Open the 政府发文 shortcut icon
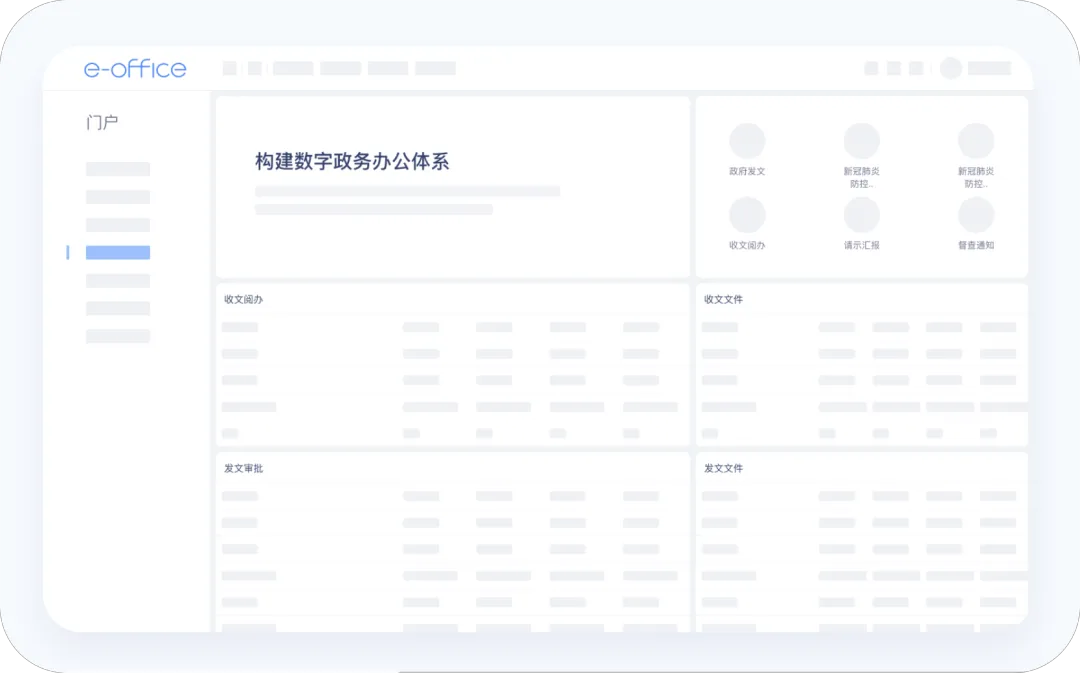 click(x=747, y=141)
